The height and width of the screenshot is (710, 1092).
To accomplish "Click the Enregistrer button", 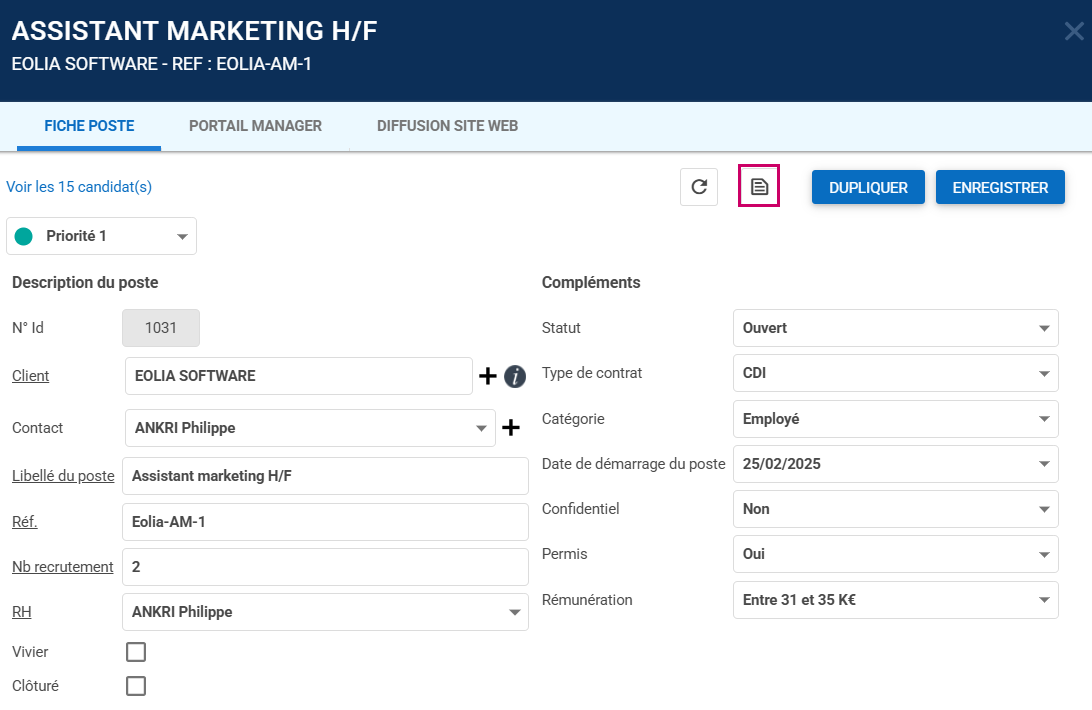I will [x=1000, y=187].
